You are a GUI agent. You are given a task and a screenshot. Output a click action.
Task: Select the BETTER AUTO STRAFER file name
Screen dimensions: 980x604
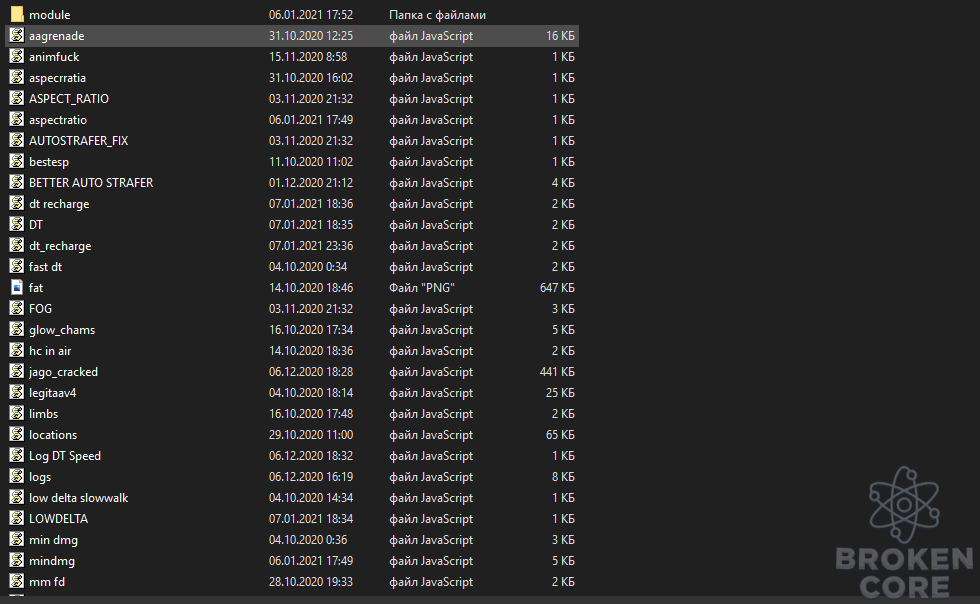[91, 183]
